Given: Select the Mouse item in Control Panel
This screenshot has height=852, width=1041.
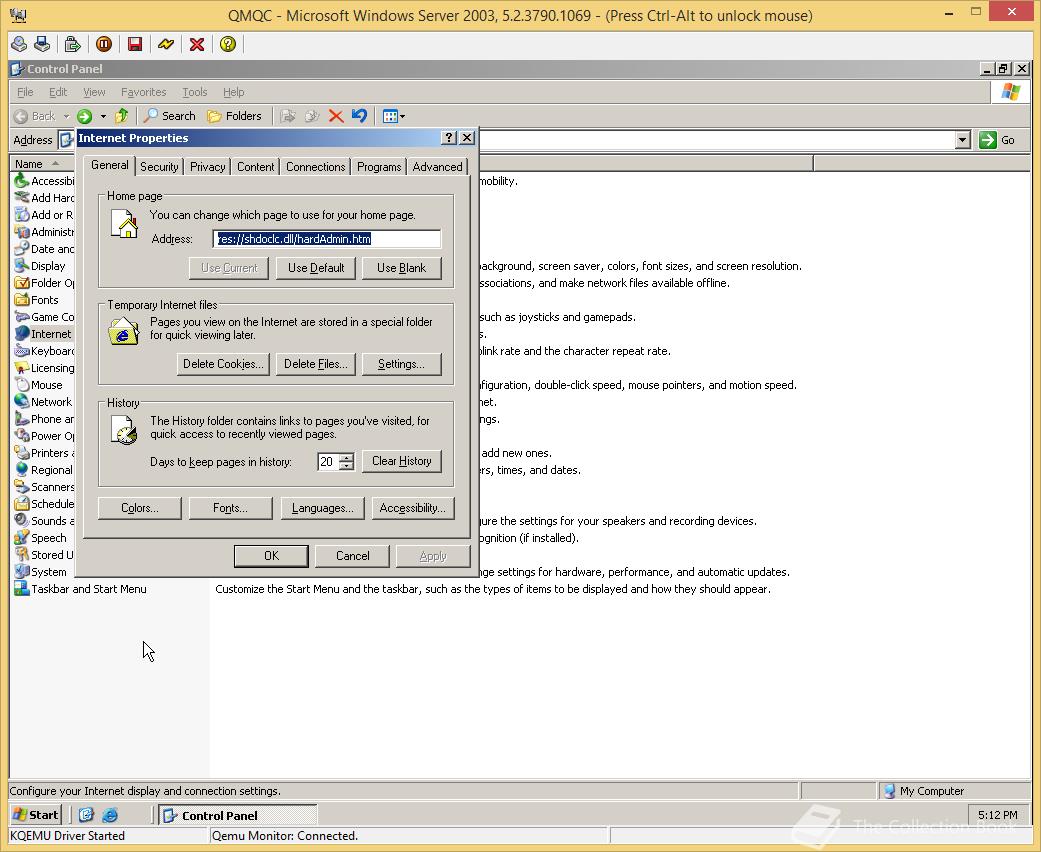Looking at the screenshot, I should [x=39, y=384].
